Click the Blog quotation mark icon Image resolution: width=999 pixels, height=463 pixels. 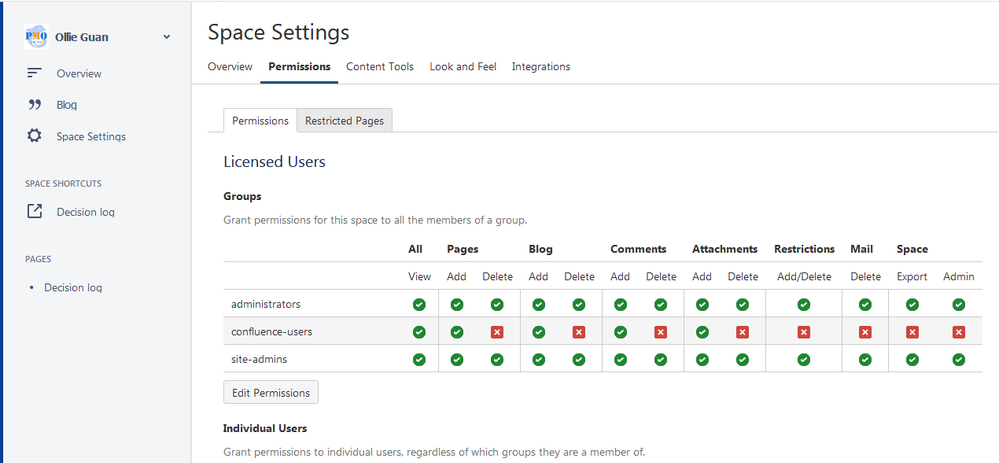35,104
